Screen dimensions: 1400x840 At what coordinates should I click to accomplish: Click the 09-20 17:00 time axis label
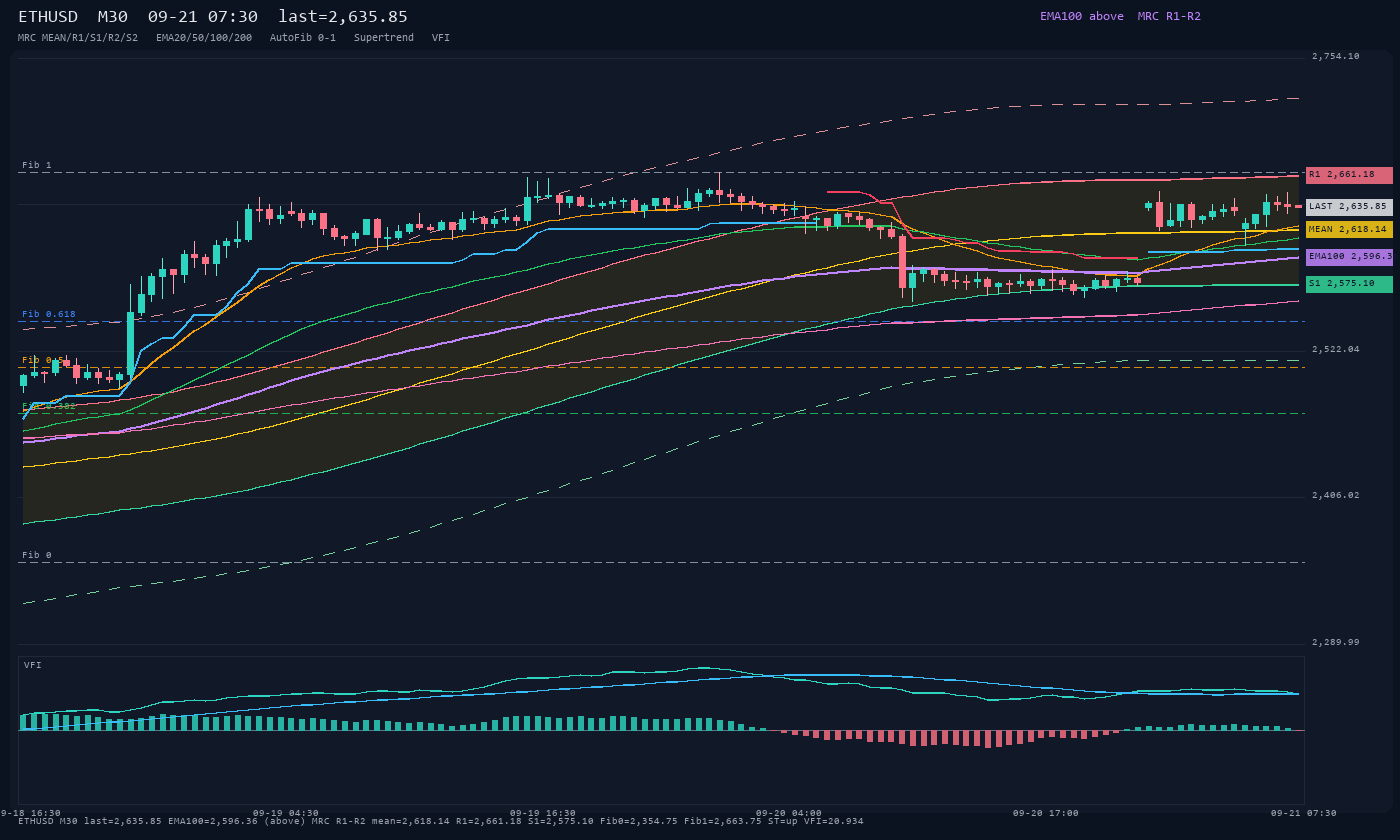point(1046,813)
